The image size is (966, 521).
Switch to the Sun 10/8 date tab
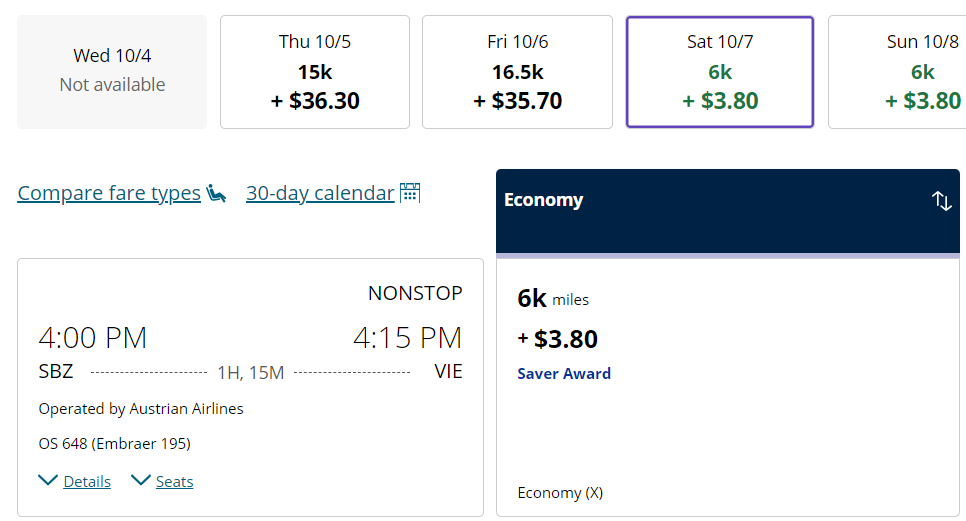(900, 72)
